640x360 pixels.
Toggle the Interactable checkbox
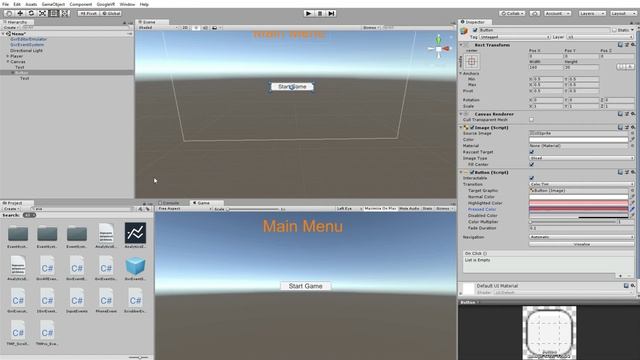coord(531,178)
